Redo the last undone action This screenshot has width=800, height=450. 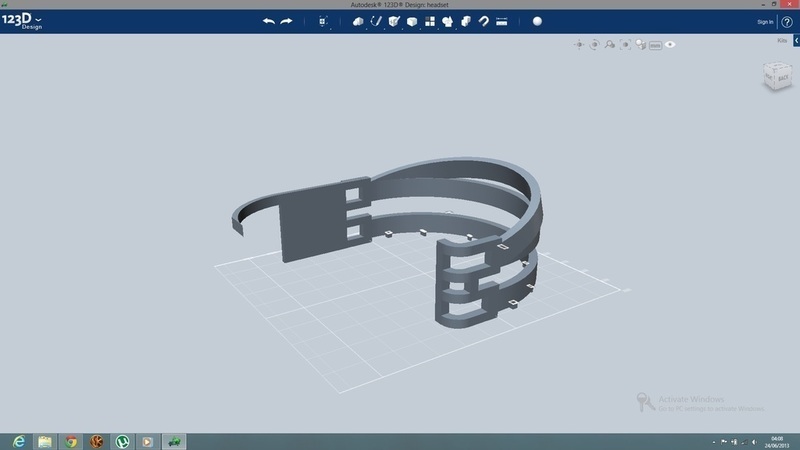(286, 21)
